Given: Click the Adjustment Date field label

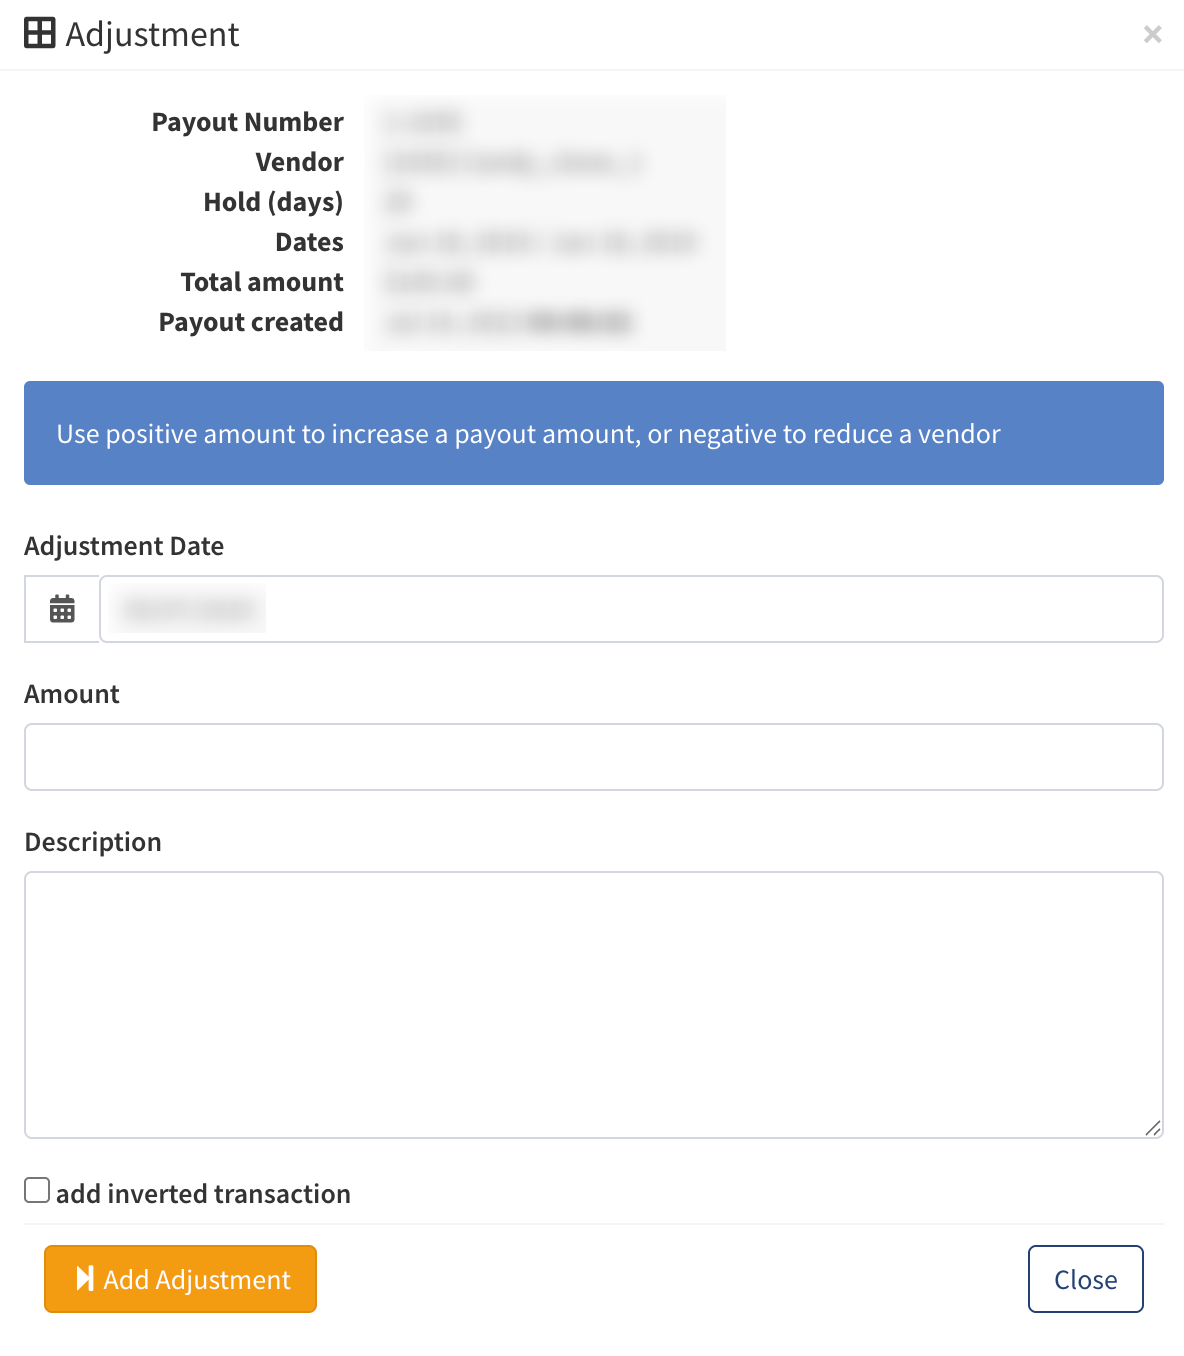Looking at the screenshot, I should click(124, 546).
